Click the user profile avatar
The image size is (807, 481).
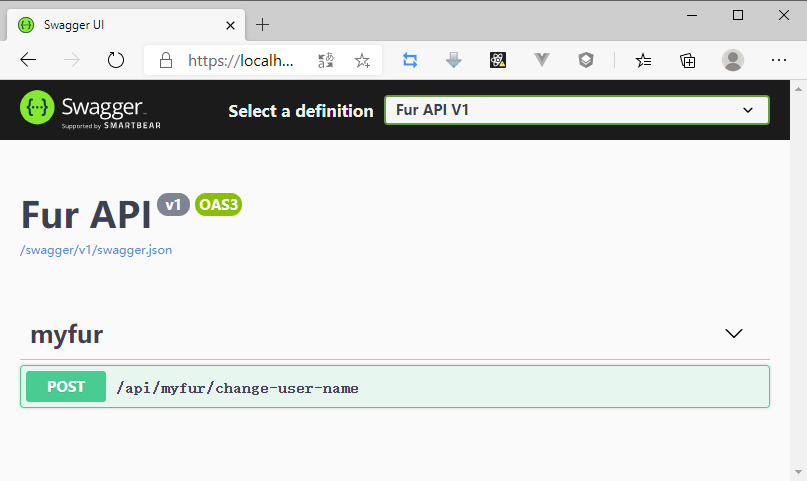point(733,60)
